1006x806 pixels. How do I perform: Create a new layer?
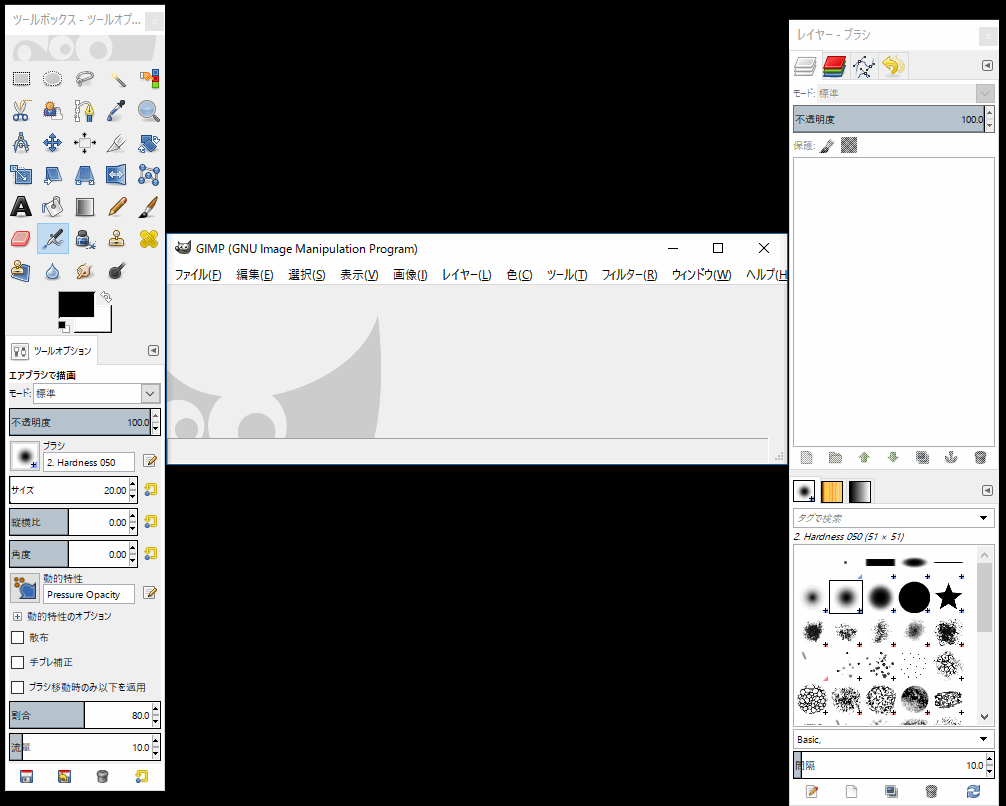click(x=806, y=458)
